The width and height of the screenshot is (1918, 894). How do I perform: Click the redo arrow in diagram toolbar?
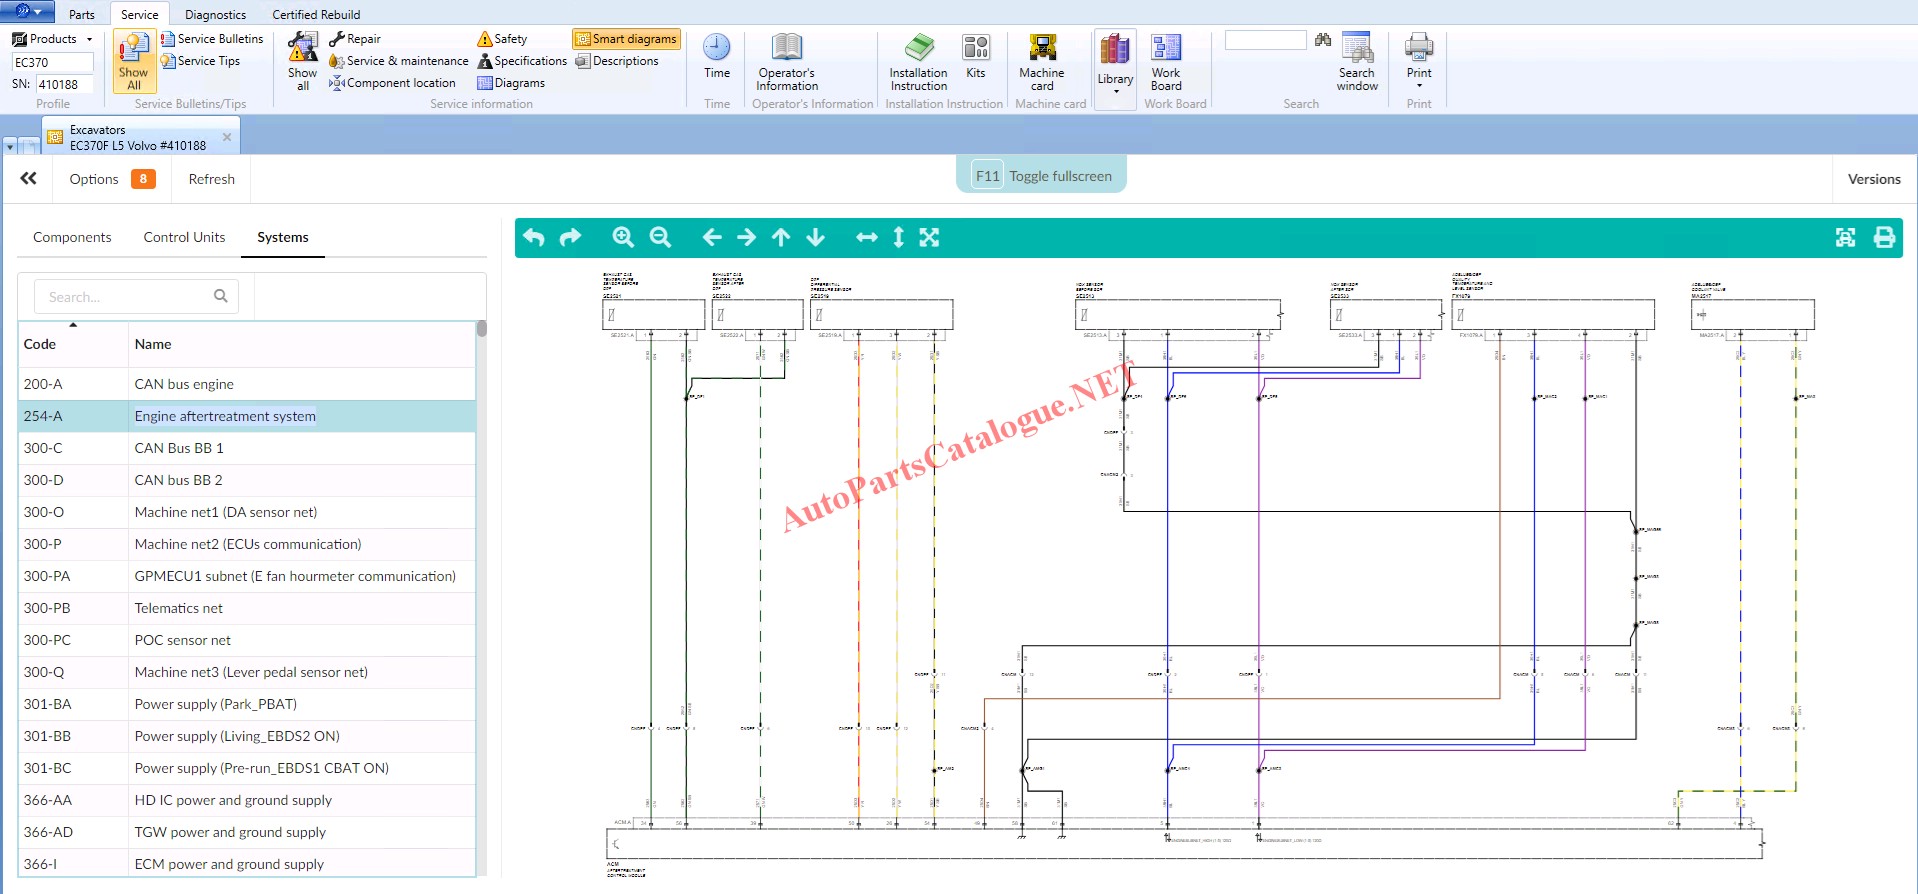[570, 237]
